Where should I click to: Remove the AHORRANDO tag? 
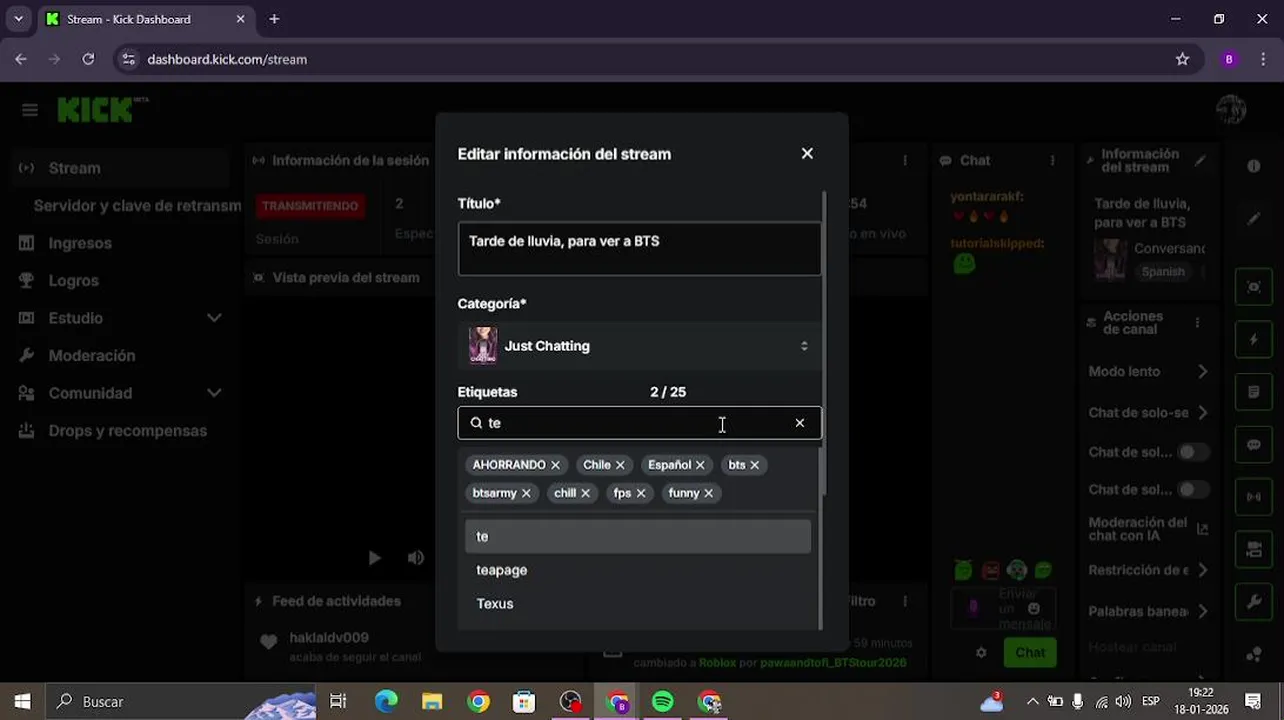click(555, 465)
